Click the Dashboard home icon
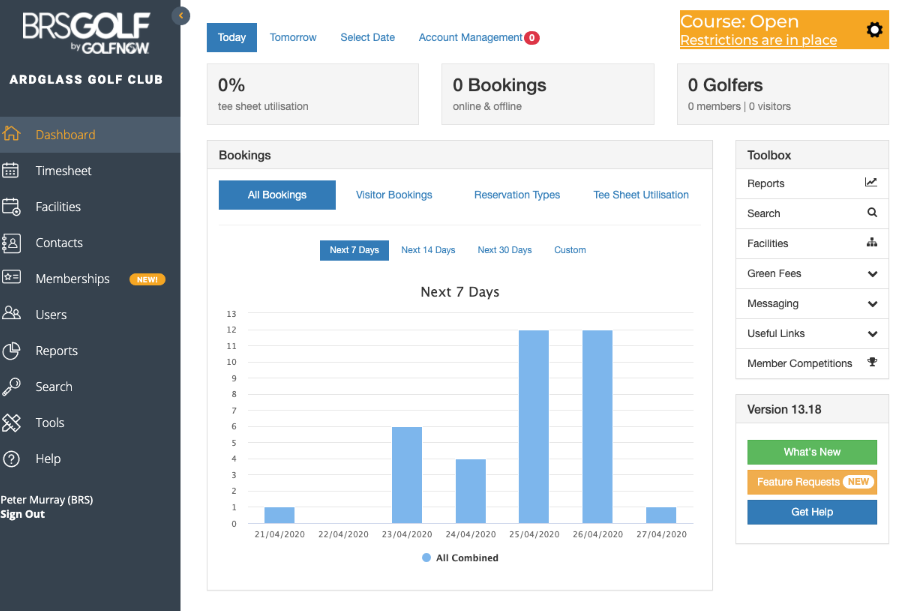The image size is (899, 611). 11,134
